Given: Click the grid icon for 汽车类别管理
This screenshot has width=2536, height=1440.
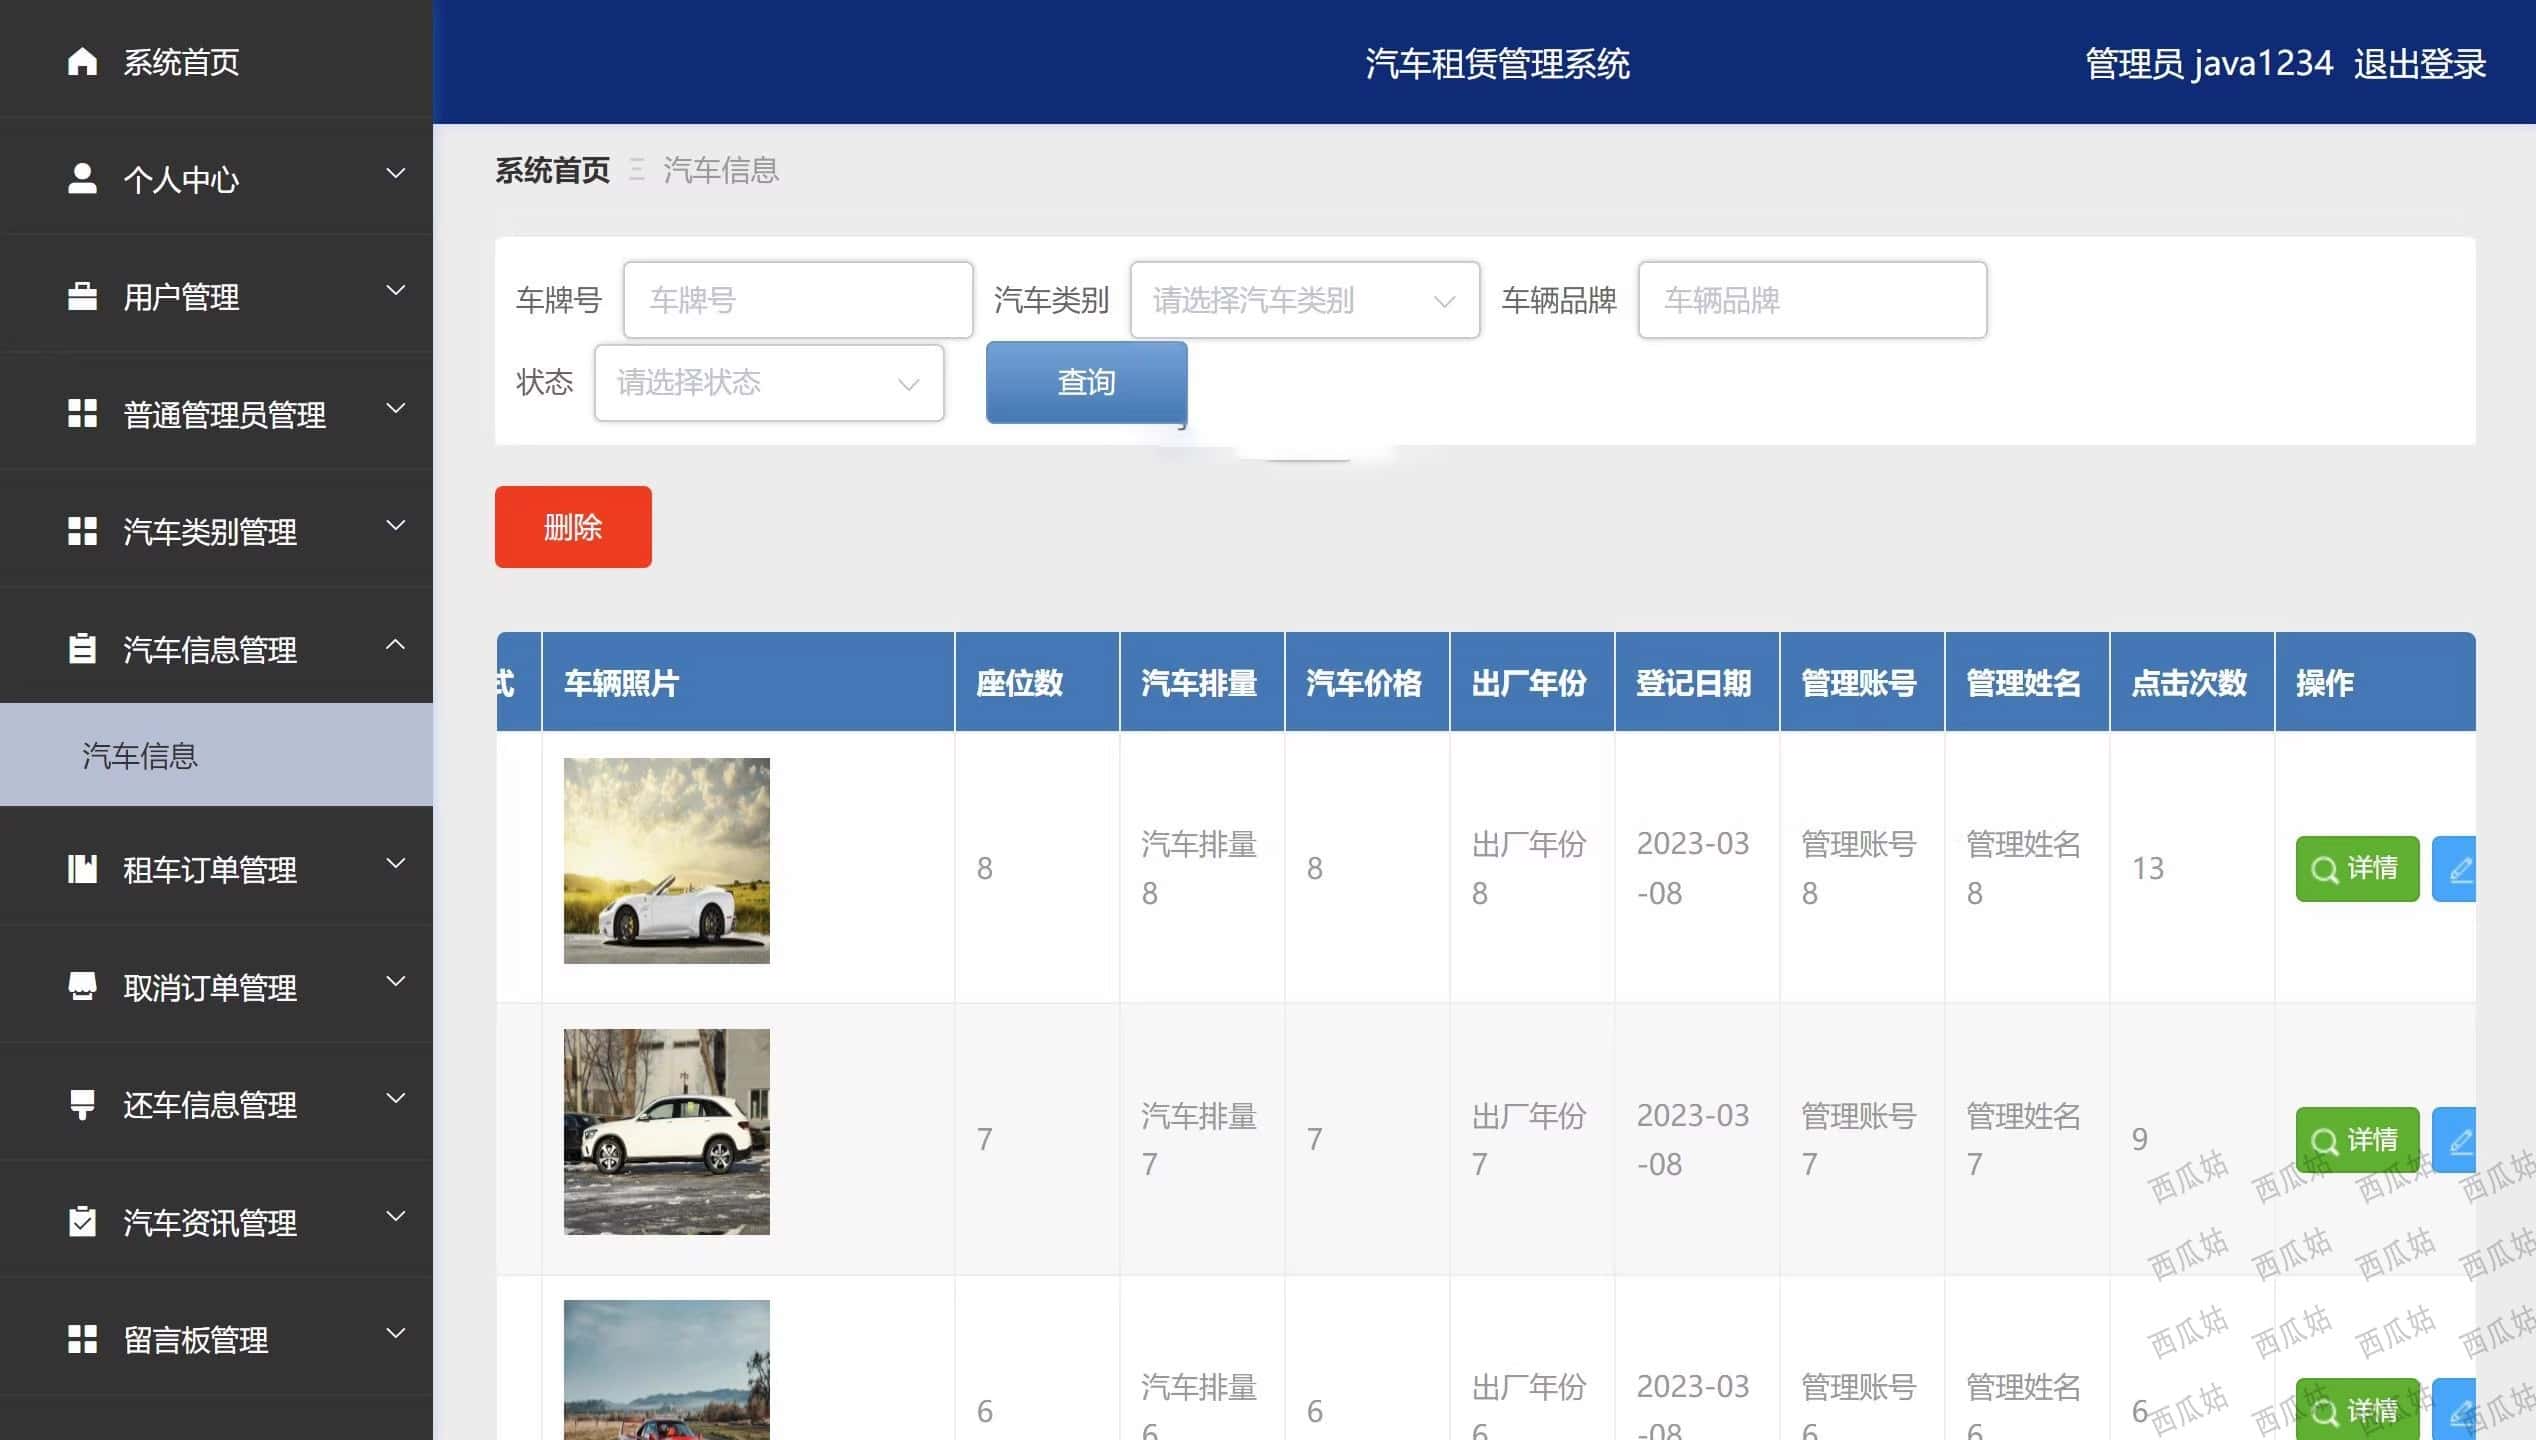Looking at the screenshot, I should pos(82,531).
